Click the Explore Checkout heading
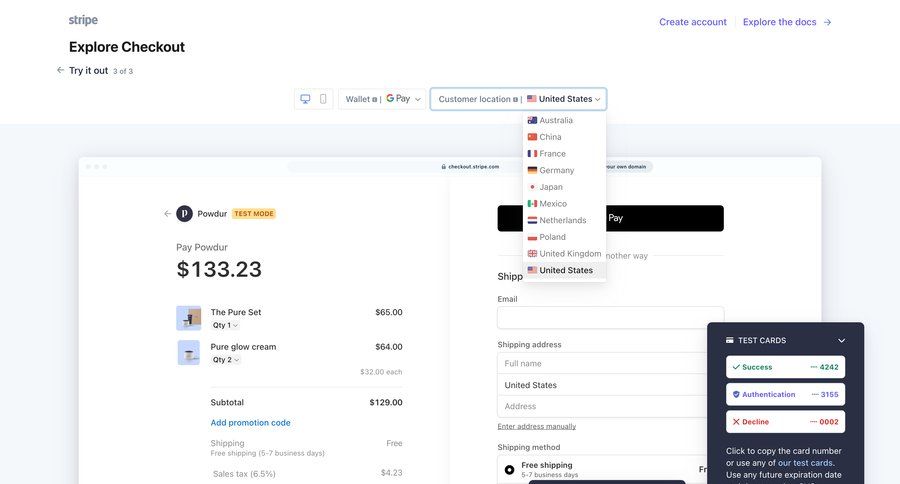Screen dimensions: 900x484 click(x=127, y=47)
